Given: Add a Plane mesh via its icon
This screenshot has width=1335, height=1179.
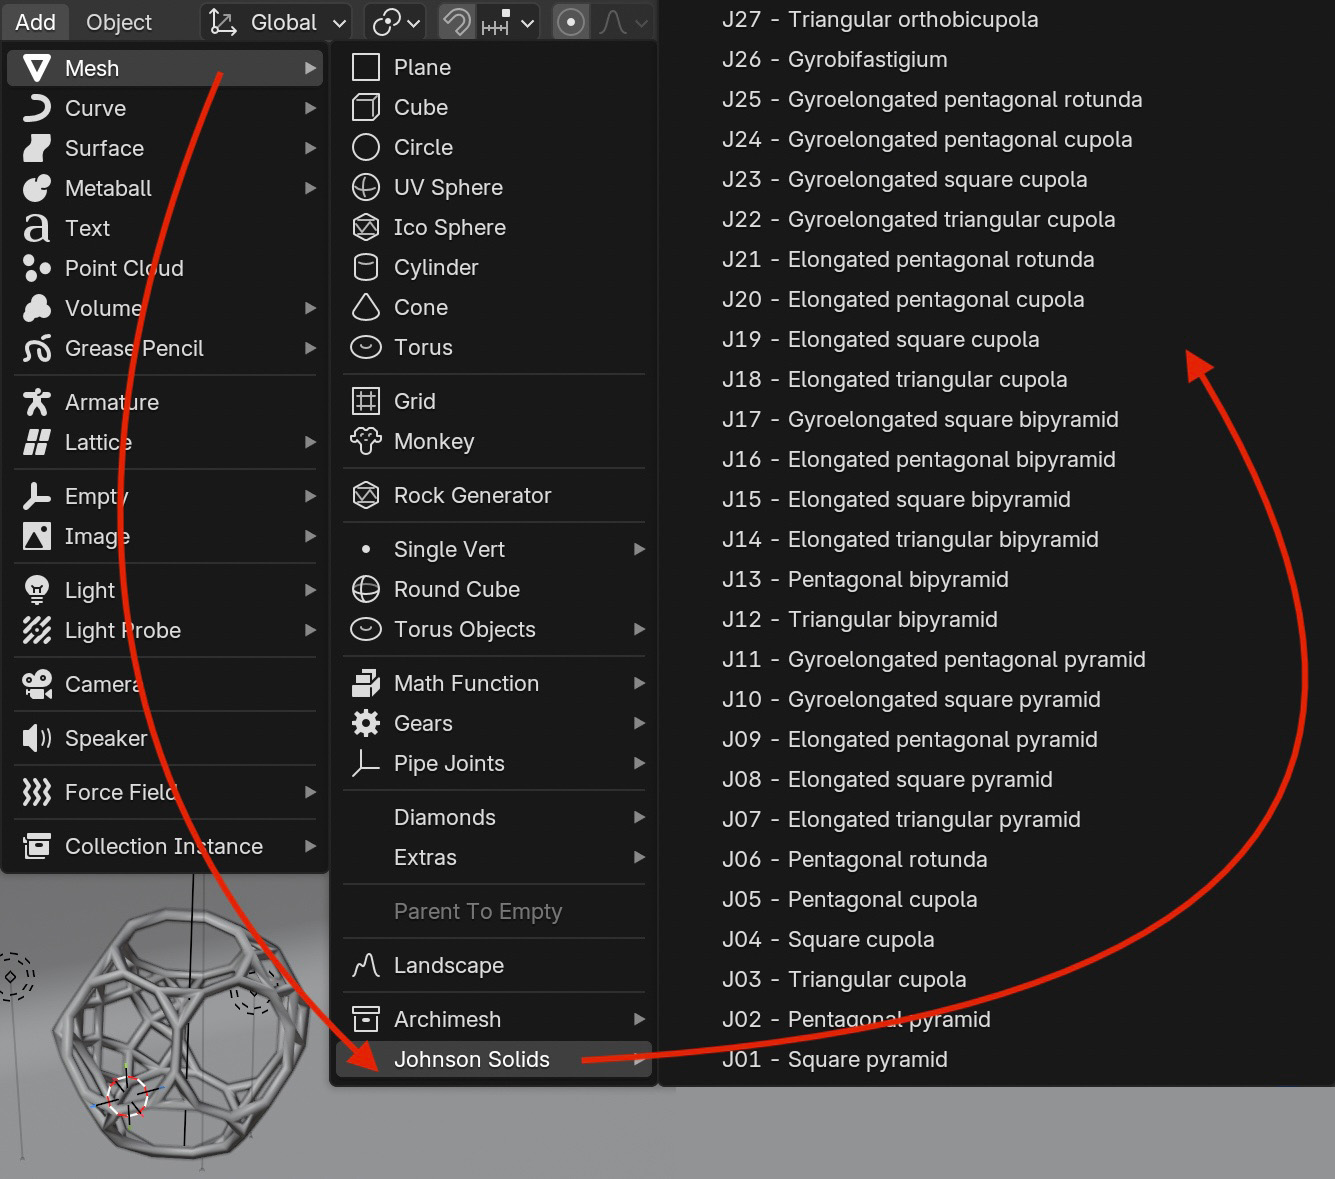Looking at the screenshot, I should (x=366, y=67).
